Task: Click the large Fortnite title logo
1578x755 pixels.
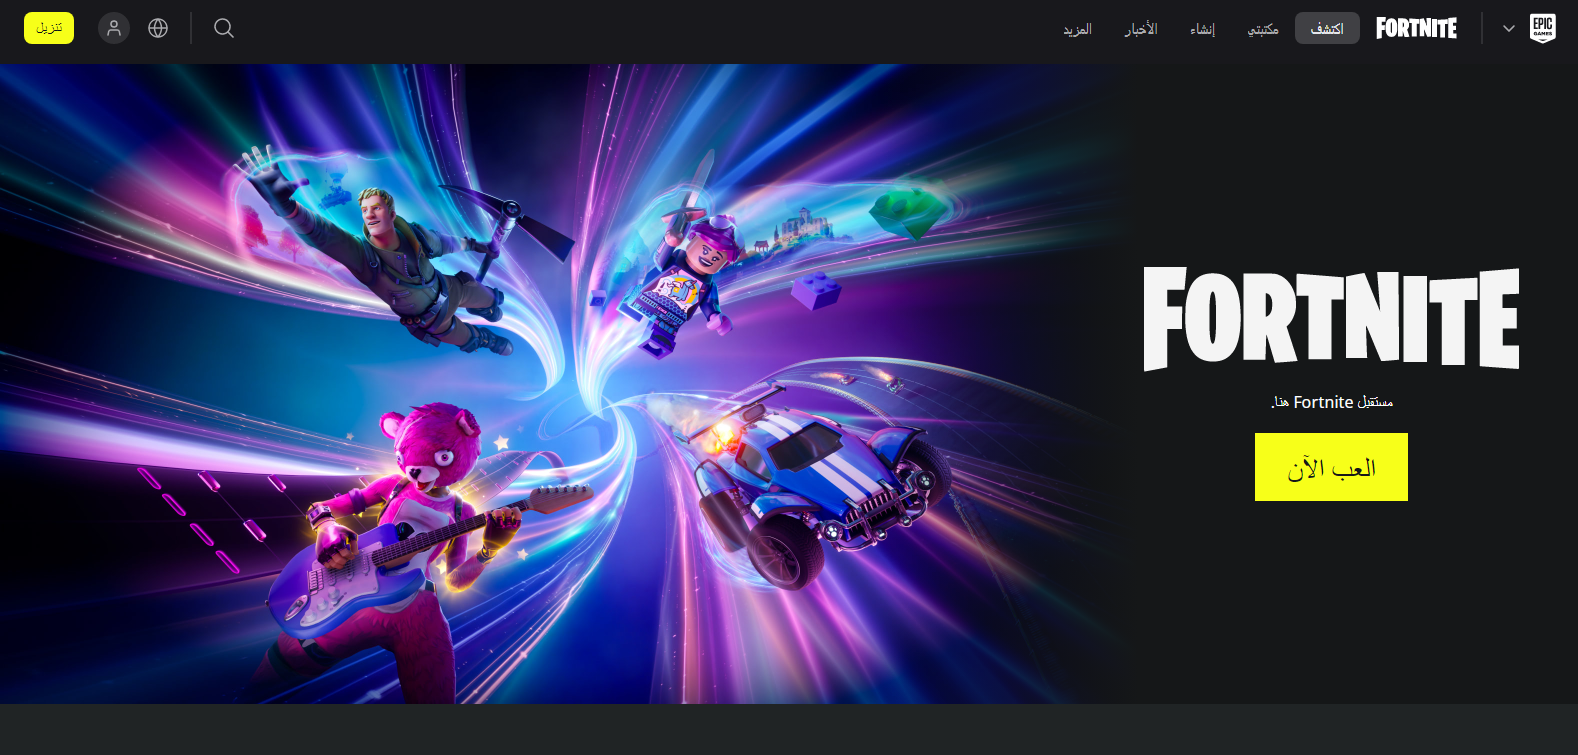Action: 1331,318
